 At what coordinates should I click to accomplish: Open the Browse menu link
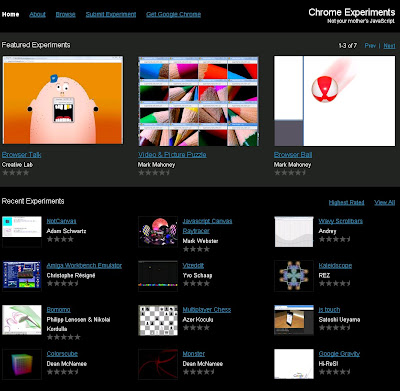pos(66,14)
